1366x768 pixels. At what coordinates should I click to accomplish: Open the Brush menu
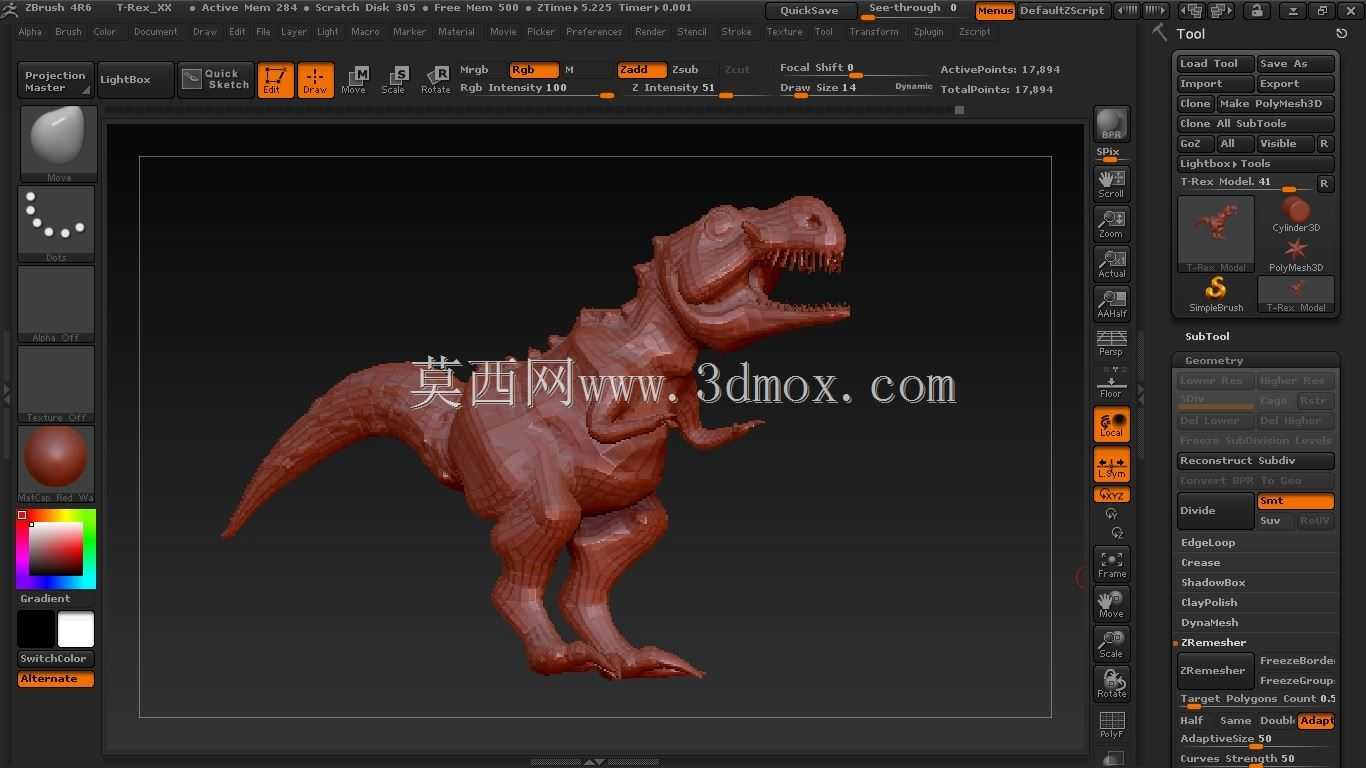click(x=68, y=32)
